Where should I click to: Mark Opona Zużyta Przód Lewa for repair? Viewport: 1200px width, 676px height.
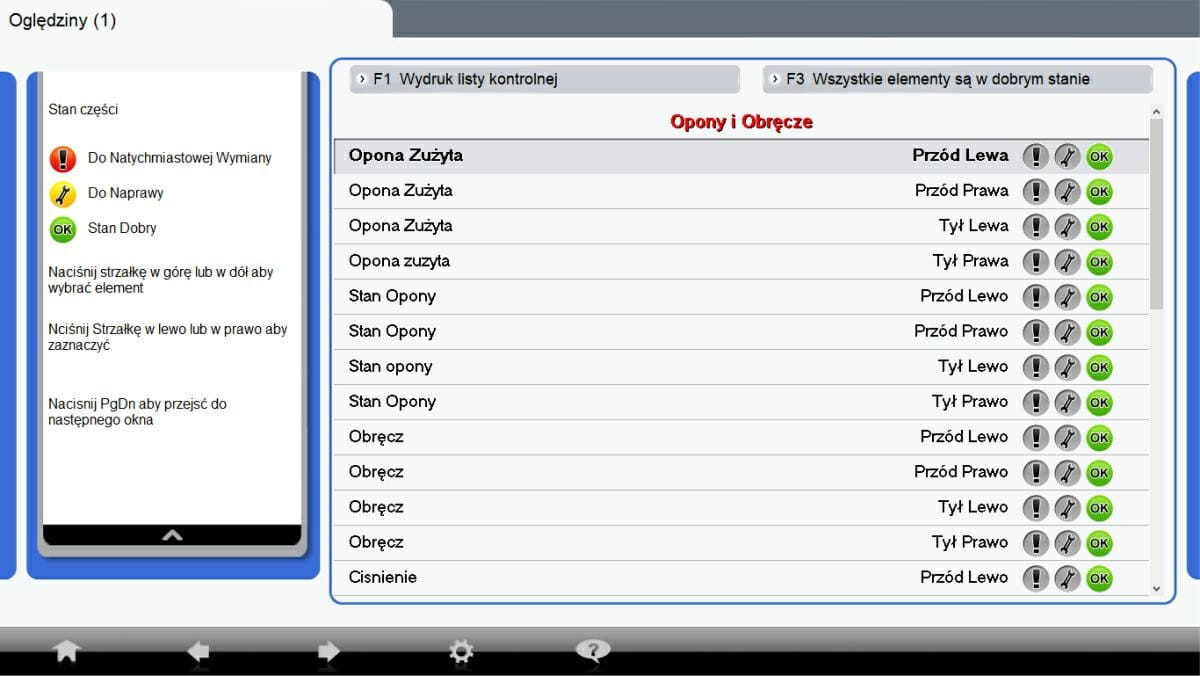[1068, 156]
